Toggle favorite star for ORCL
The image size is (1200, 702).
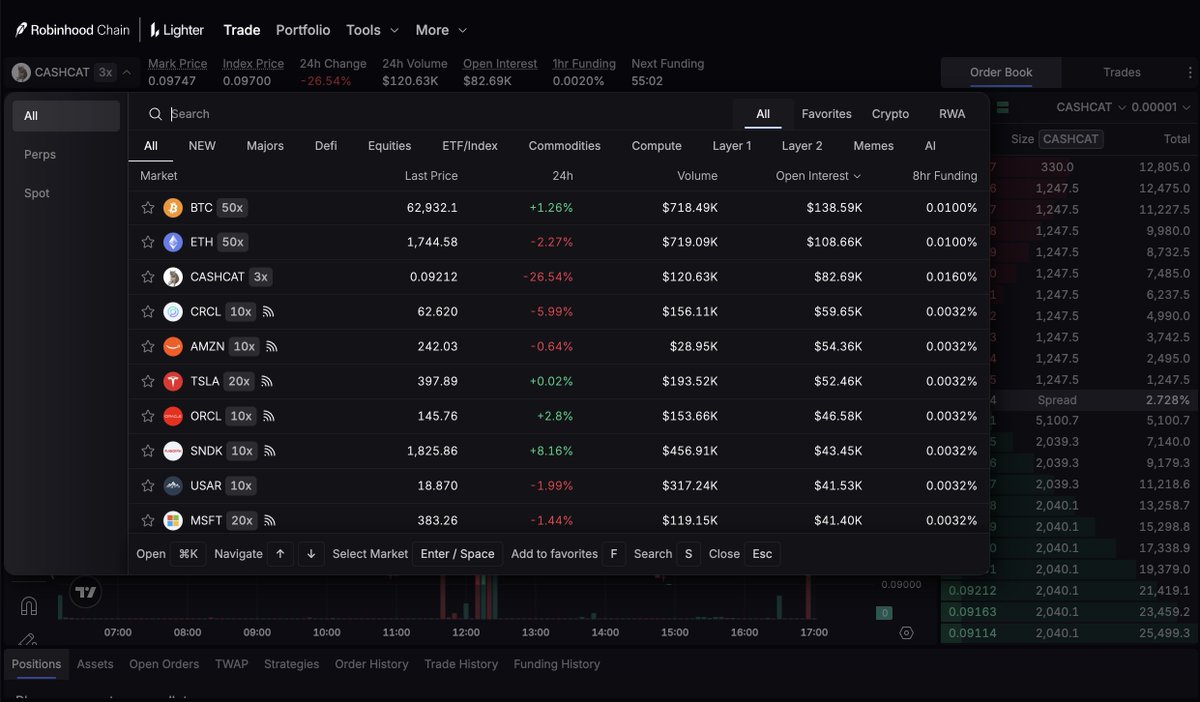[x=148, y=416]
